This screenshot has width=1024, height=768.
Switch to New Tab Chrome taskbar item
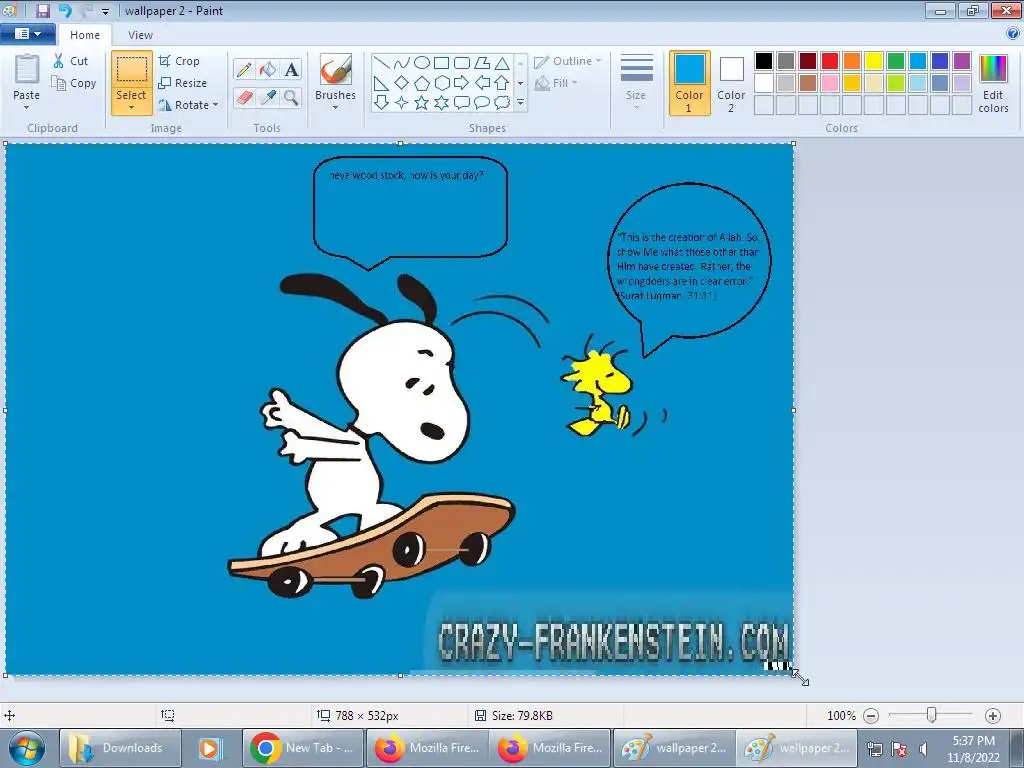[302, 748]
